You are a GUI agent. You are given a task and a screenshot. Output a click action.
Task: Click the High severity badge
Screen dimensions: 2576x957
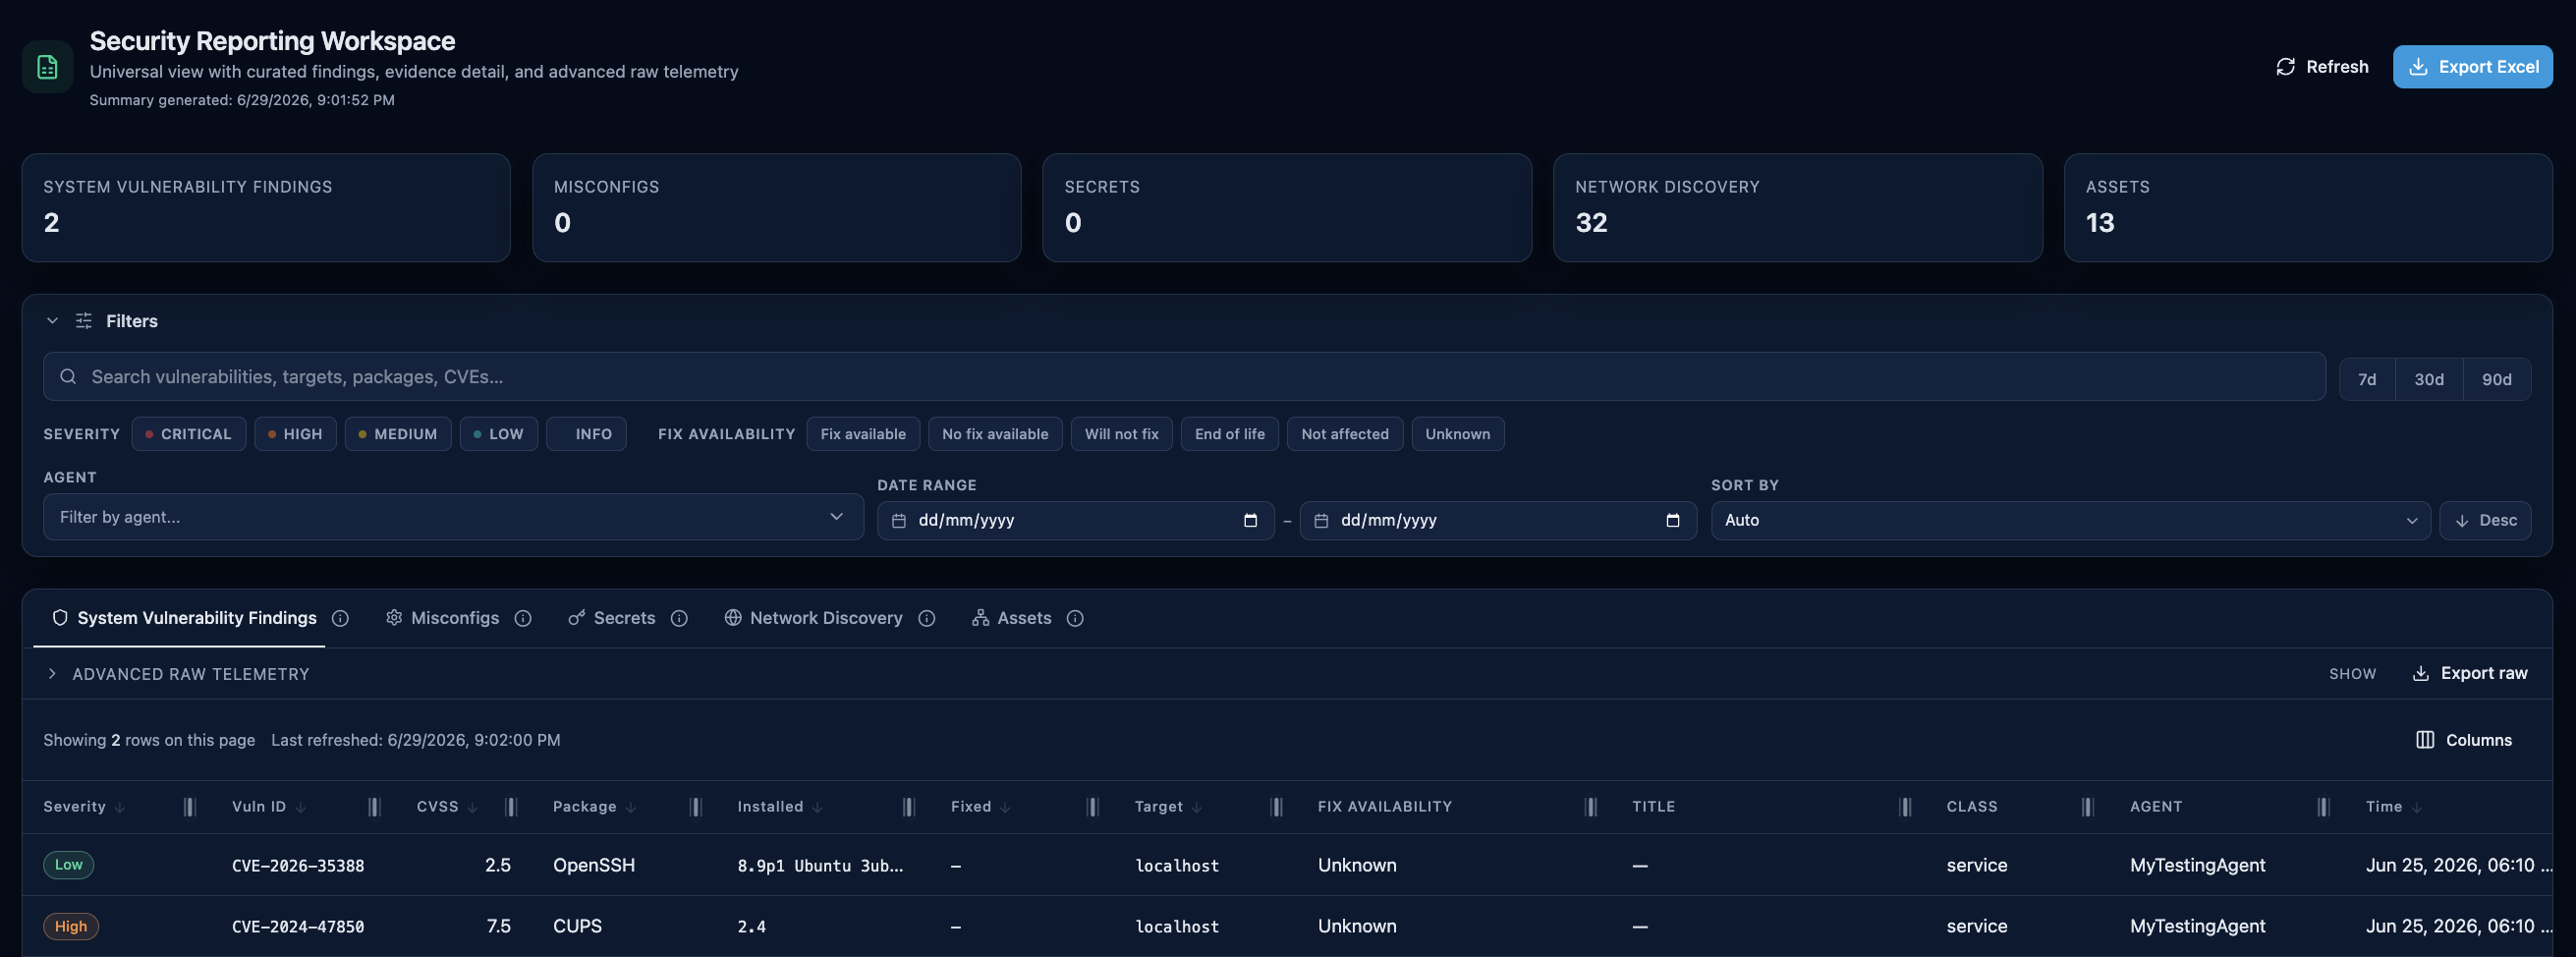(x=70, y=926)
